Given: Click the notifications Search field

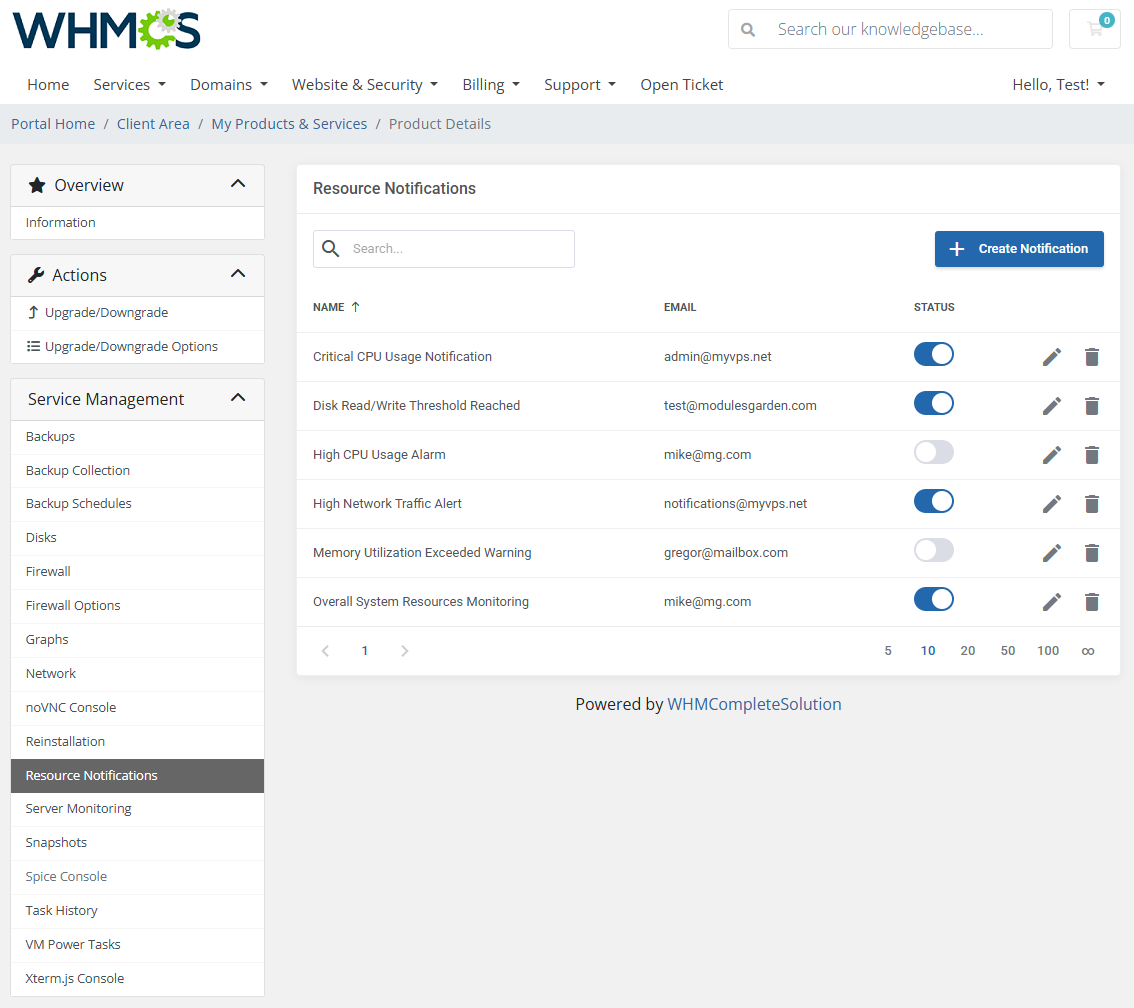Looking at the screenshot, I should (444, 249).
